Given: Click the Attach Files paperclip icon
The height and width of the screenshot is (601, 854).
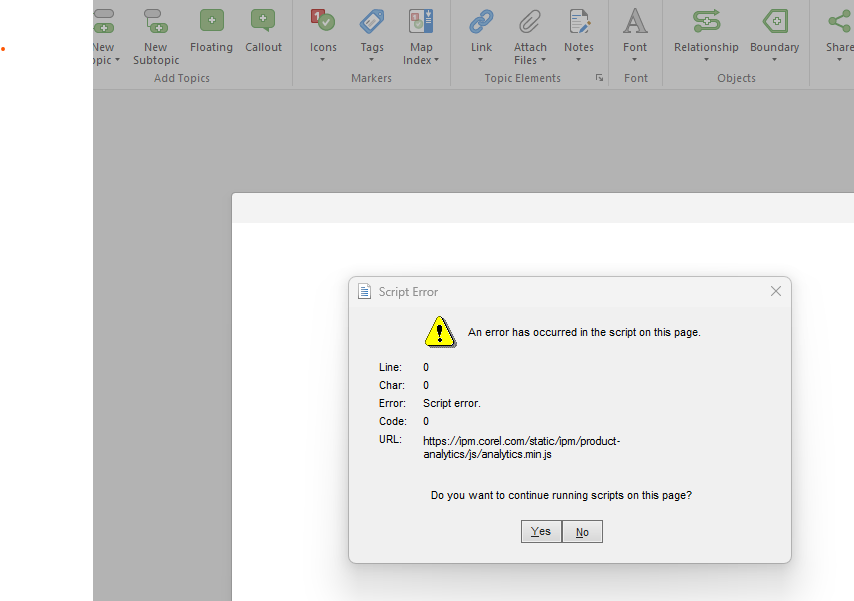Looking at the screenshot, I should pyautogui.click(x=530, y=21).
